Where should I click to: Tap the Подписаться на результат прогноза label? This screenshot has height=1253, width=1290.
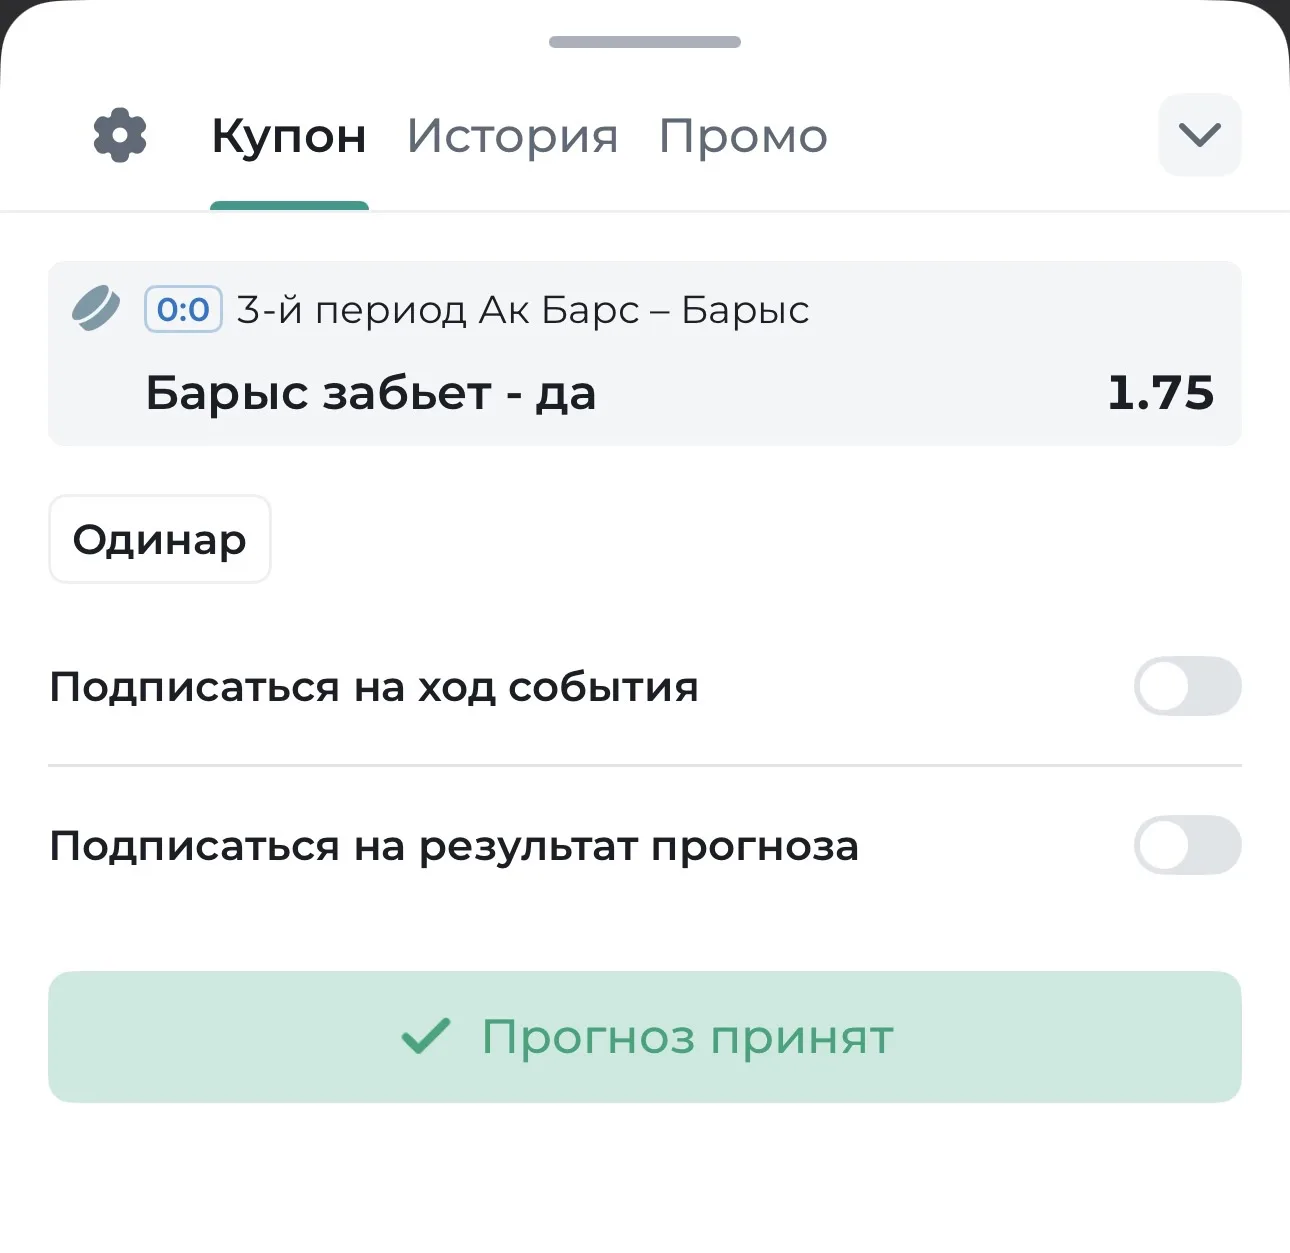coord(454,847)
